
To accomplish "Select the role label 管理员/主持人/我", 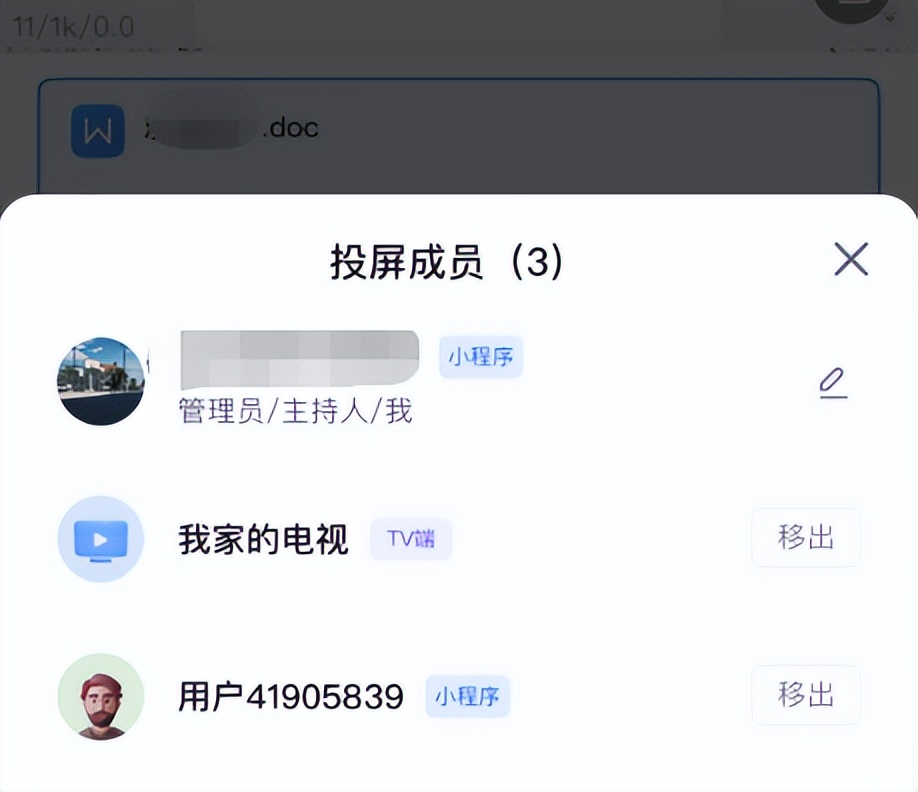I will coord(298,411).
